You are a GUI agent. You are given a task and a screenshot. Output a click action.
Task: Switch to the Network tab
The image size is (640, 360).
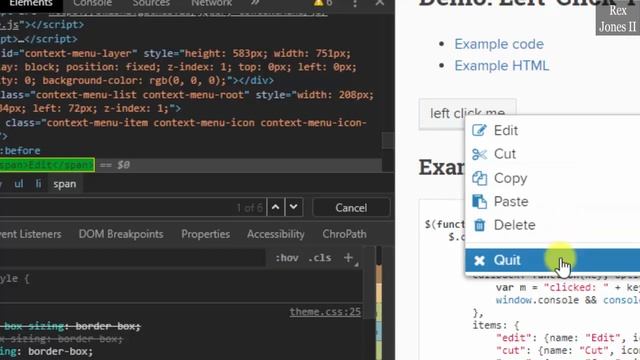(x=211, y=3)
